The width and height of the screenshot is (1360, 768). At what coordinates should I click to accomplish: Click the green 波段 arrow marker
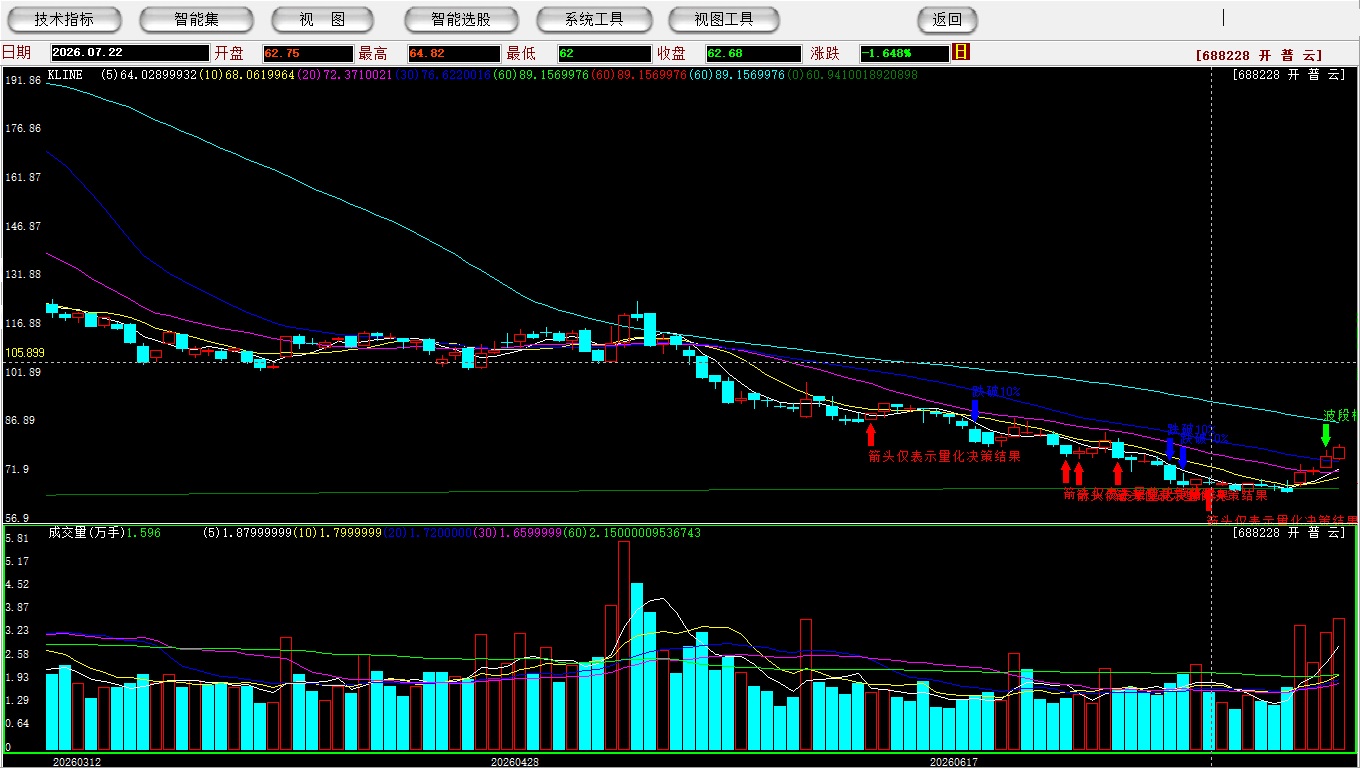tap(1326, 435)
